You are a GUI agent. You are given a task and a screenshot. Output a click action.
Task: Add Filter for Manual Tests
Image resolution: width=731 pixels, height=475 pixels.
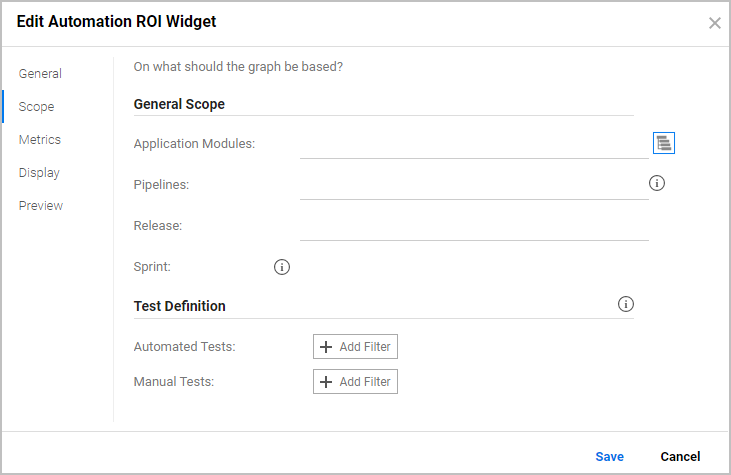point(355,382)
